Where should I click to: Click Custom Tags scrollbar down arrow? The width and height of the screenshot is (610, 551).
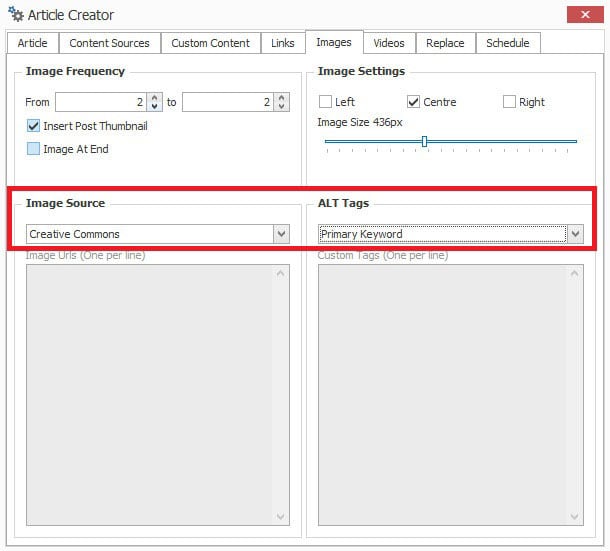(x=574, y=517)
